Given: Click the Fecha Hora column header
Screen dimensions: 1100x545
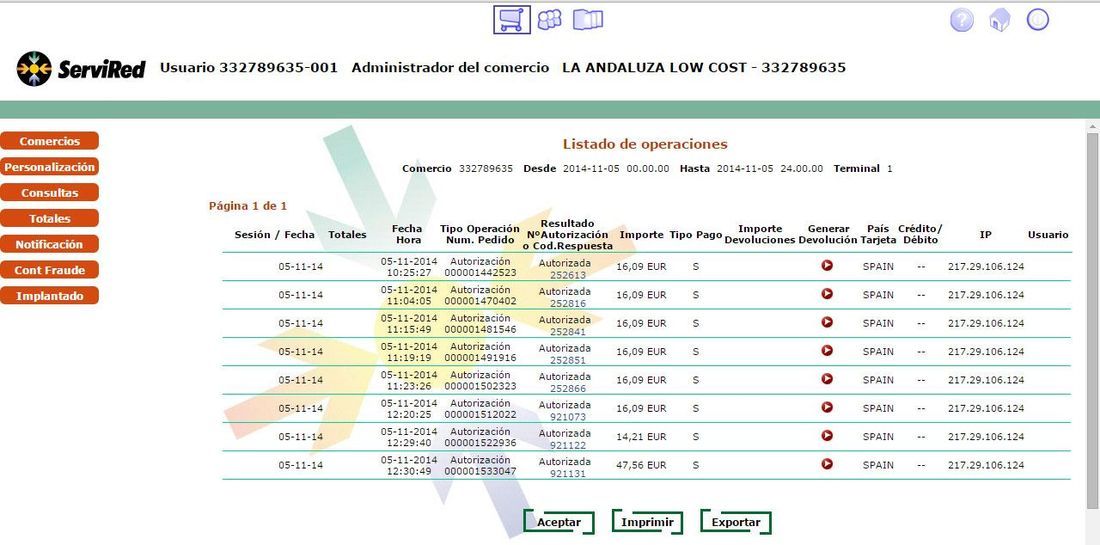Looking at the screenshot, I should pyautogui.click(x=408, y=234).
